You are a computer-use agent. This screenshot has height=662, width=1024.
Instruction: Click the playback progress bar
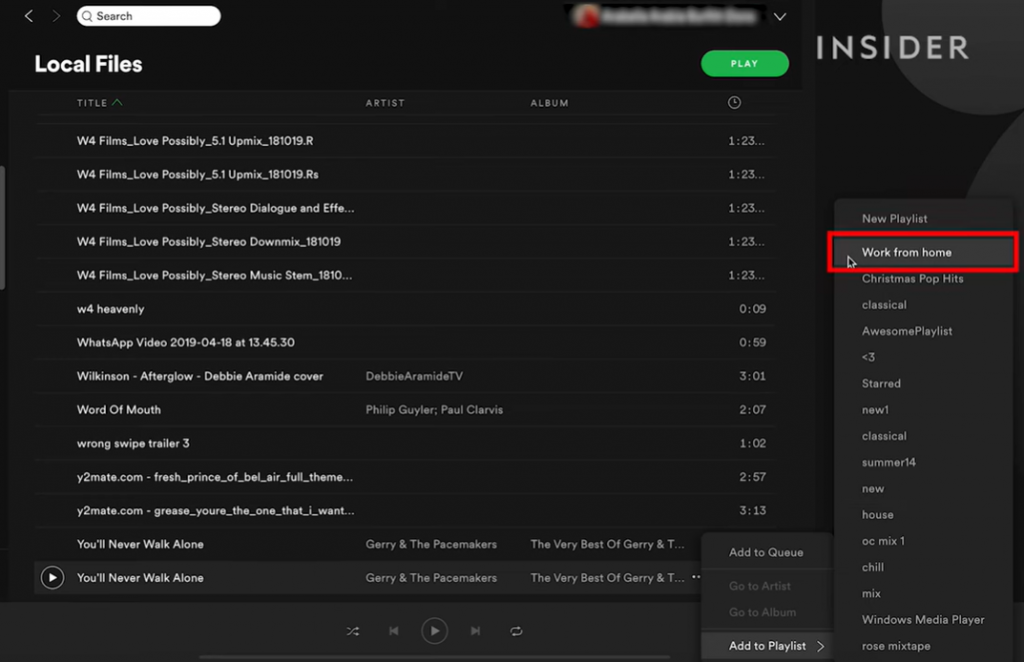[434, 657]
